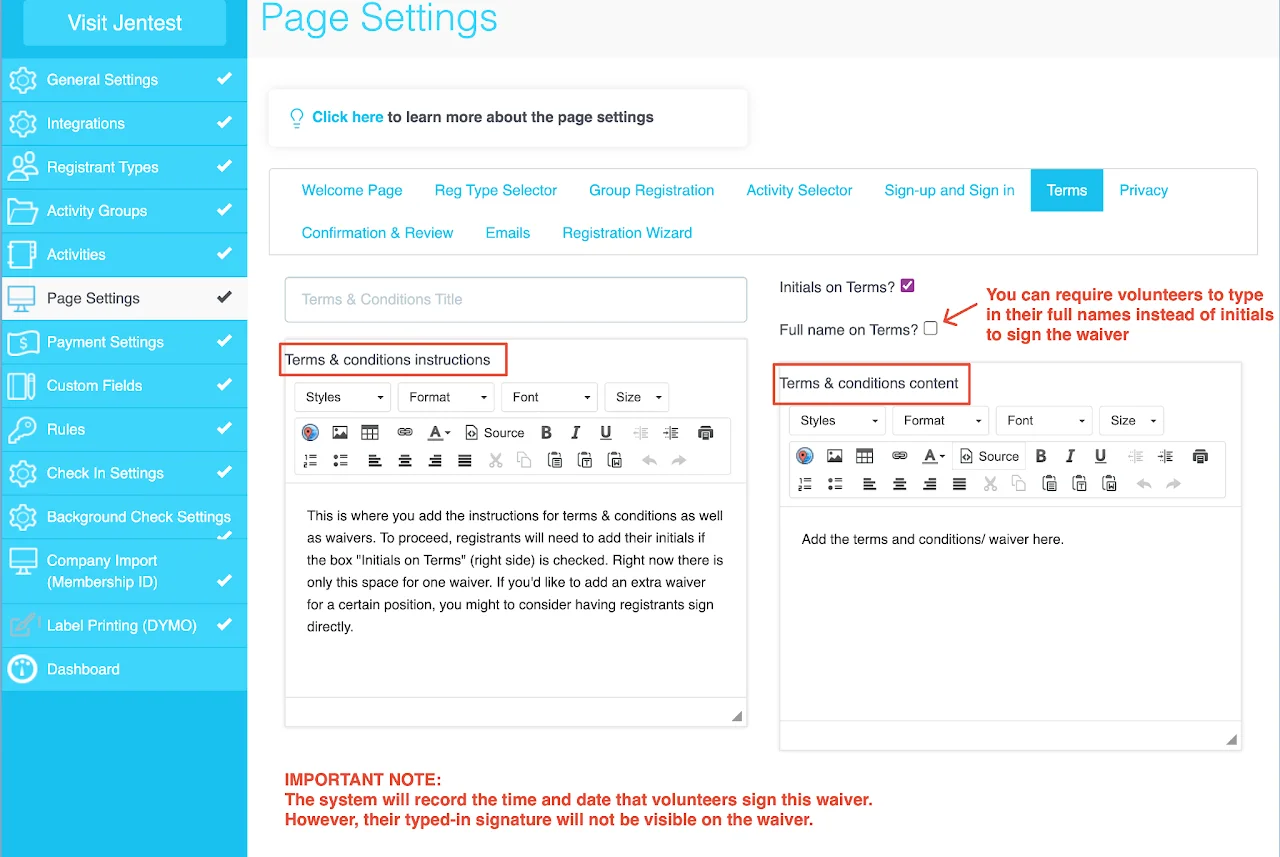This screenshot has width=1280, height=857.
Task: Switch to Activity Selector tab
Action: coord(800,190)
